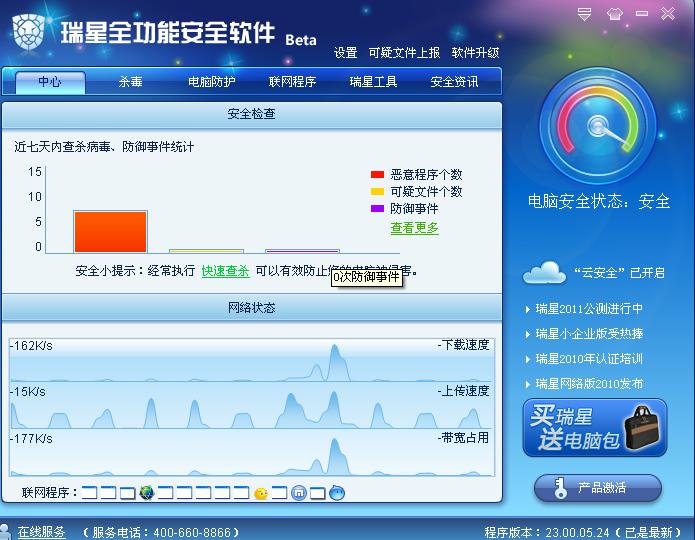Screen dimensions: 695x540
Task: Select the yellow smiley face program icon
Action: click(x=261, y=493)
